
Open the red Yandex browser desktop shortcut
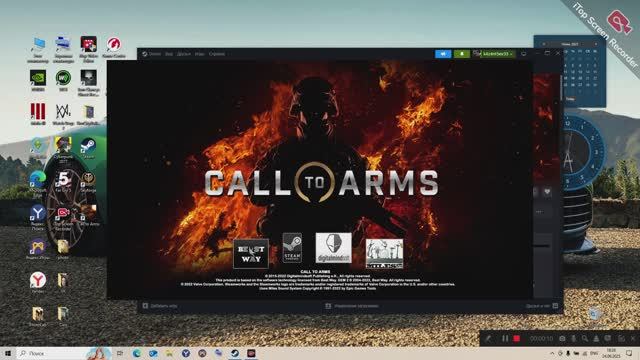38,282
